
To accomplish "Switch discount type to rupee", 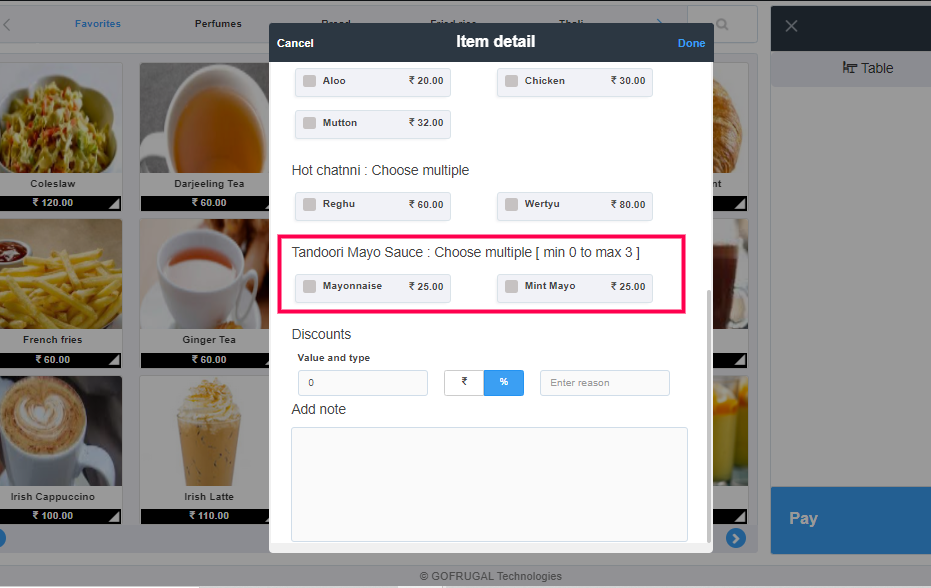I will (464, 382).
